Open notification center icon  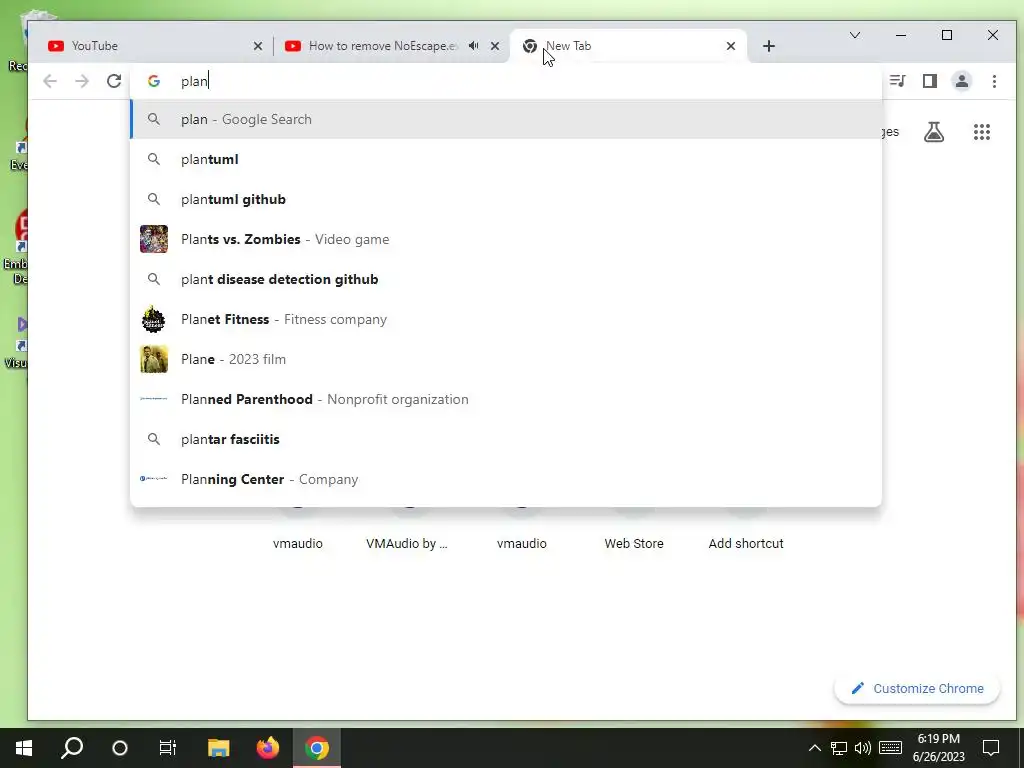pos(991,748)
